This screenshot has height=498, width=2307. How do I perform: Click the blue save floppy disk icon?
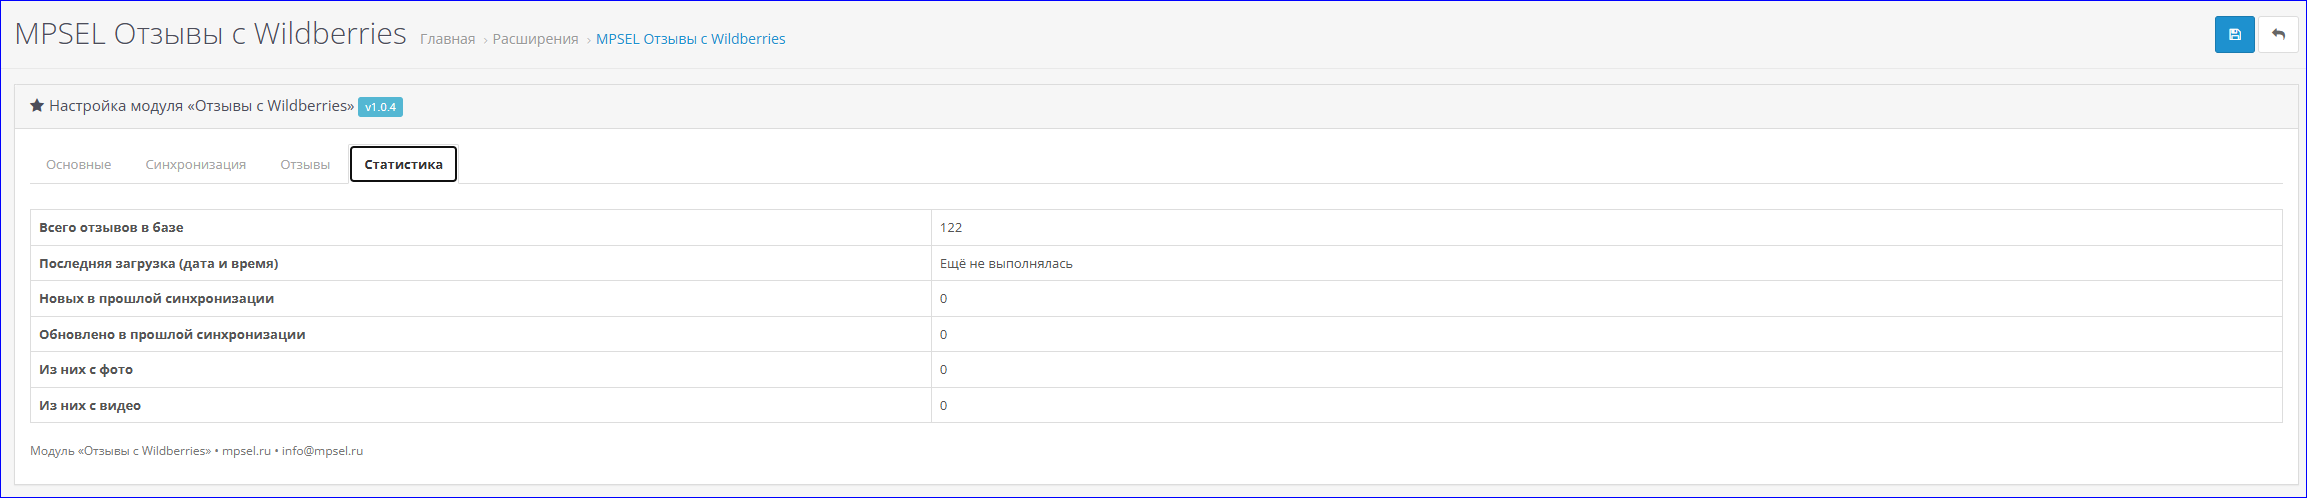(2234, 34)
